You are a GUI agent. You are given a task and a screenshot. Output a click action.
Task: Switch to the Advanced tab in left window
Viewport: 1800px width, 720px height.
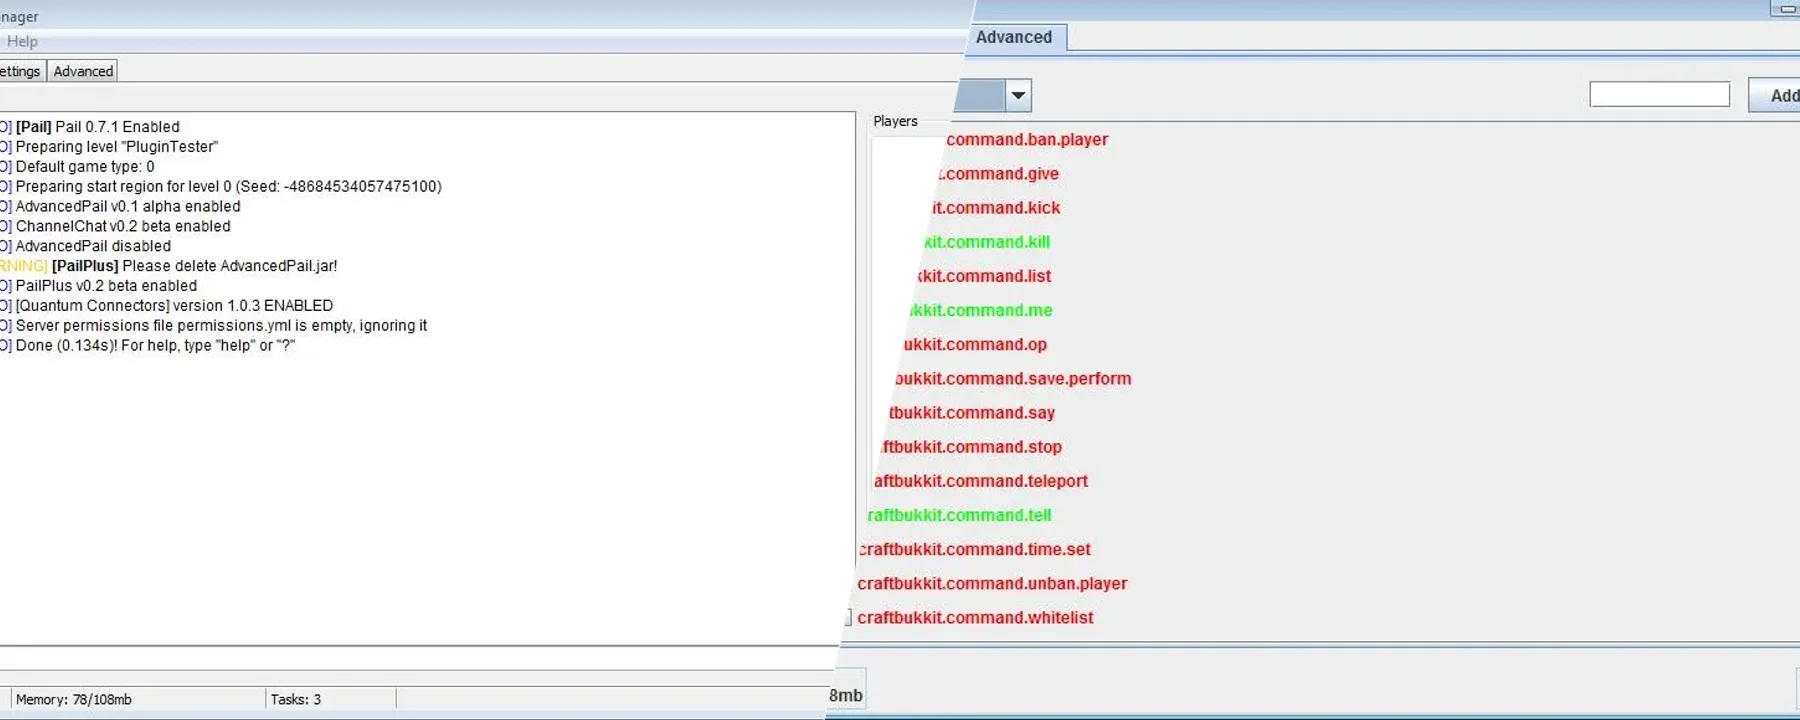click(x=83, y=71)
